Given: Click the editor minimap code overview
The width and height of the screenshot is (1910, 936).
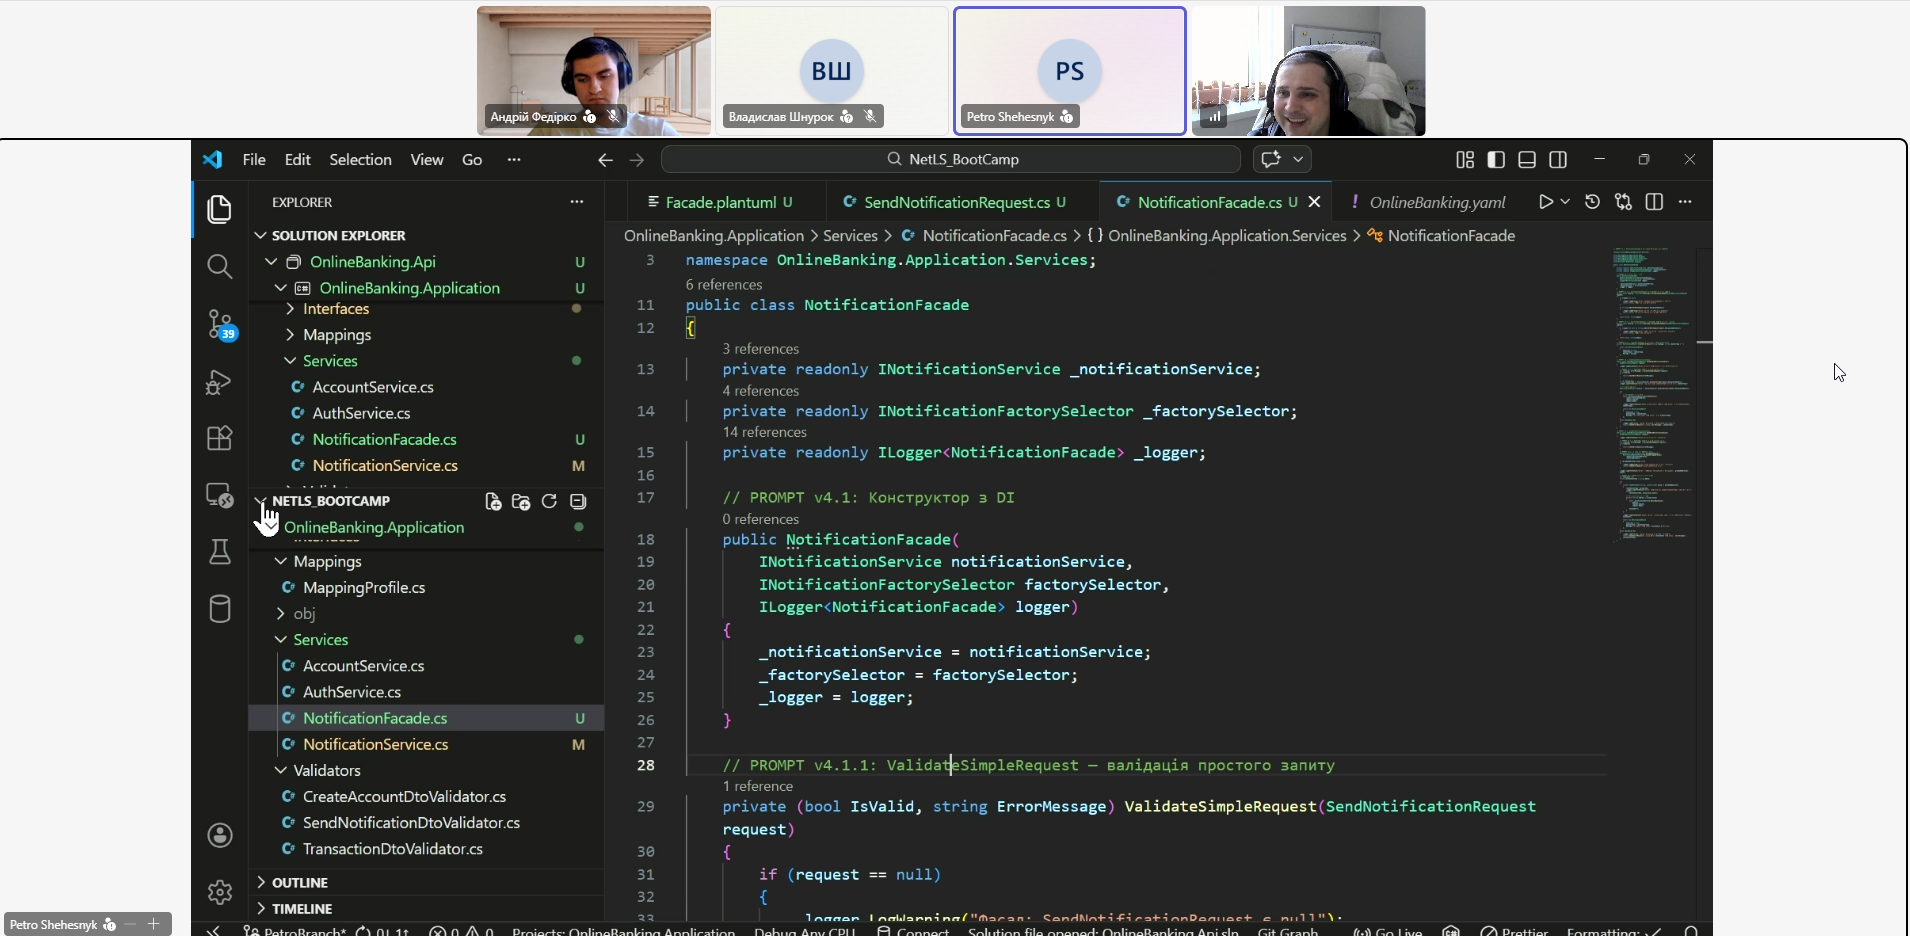Looking at the screenshot, I should [1651, 400].
